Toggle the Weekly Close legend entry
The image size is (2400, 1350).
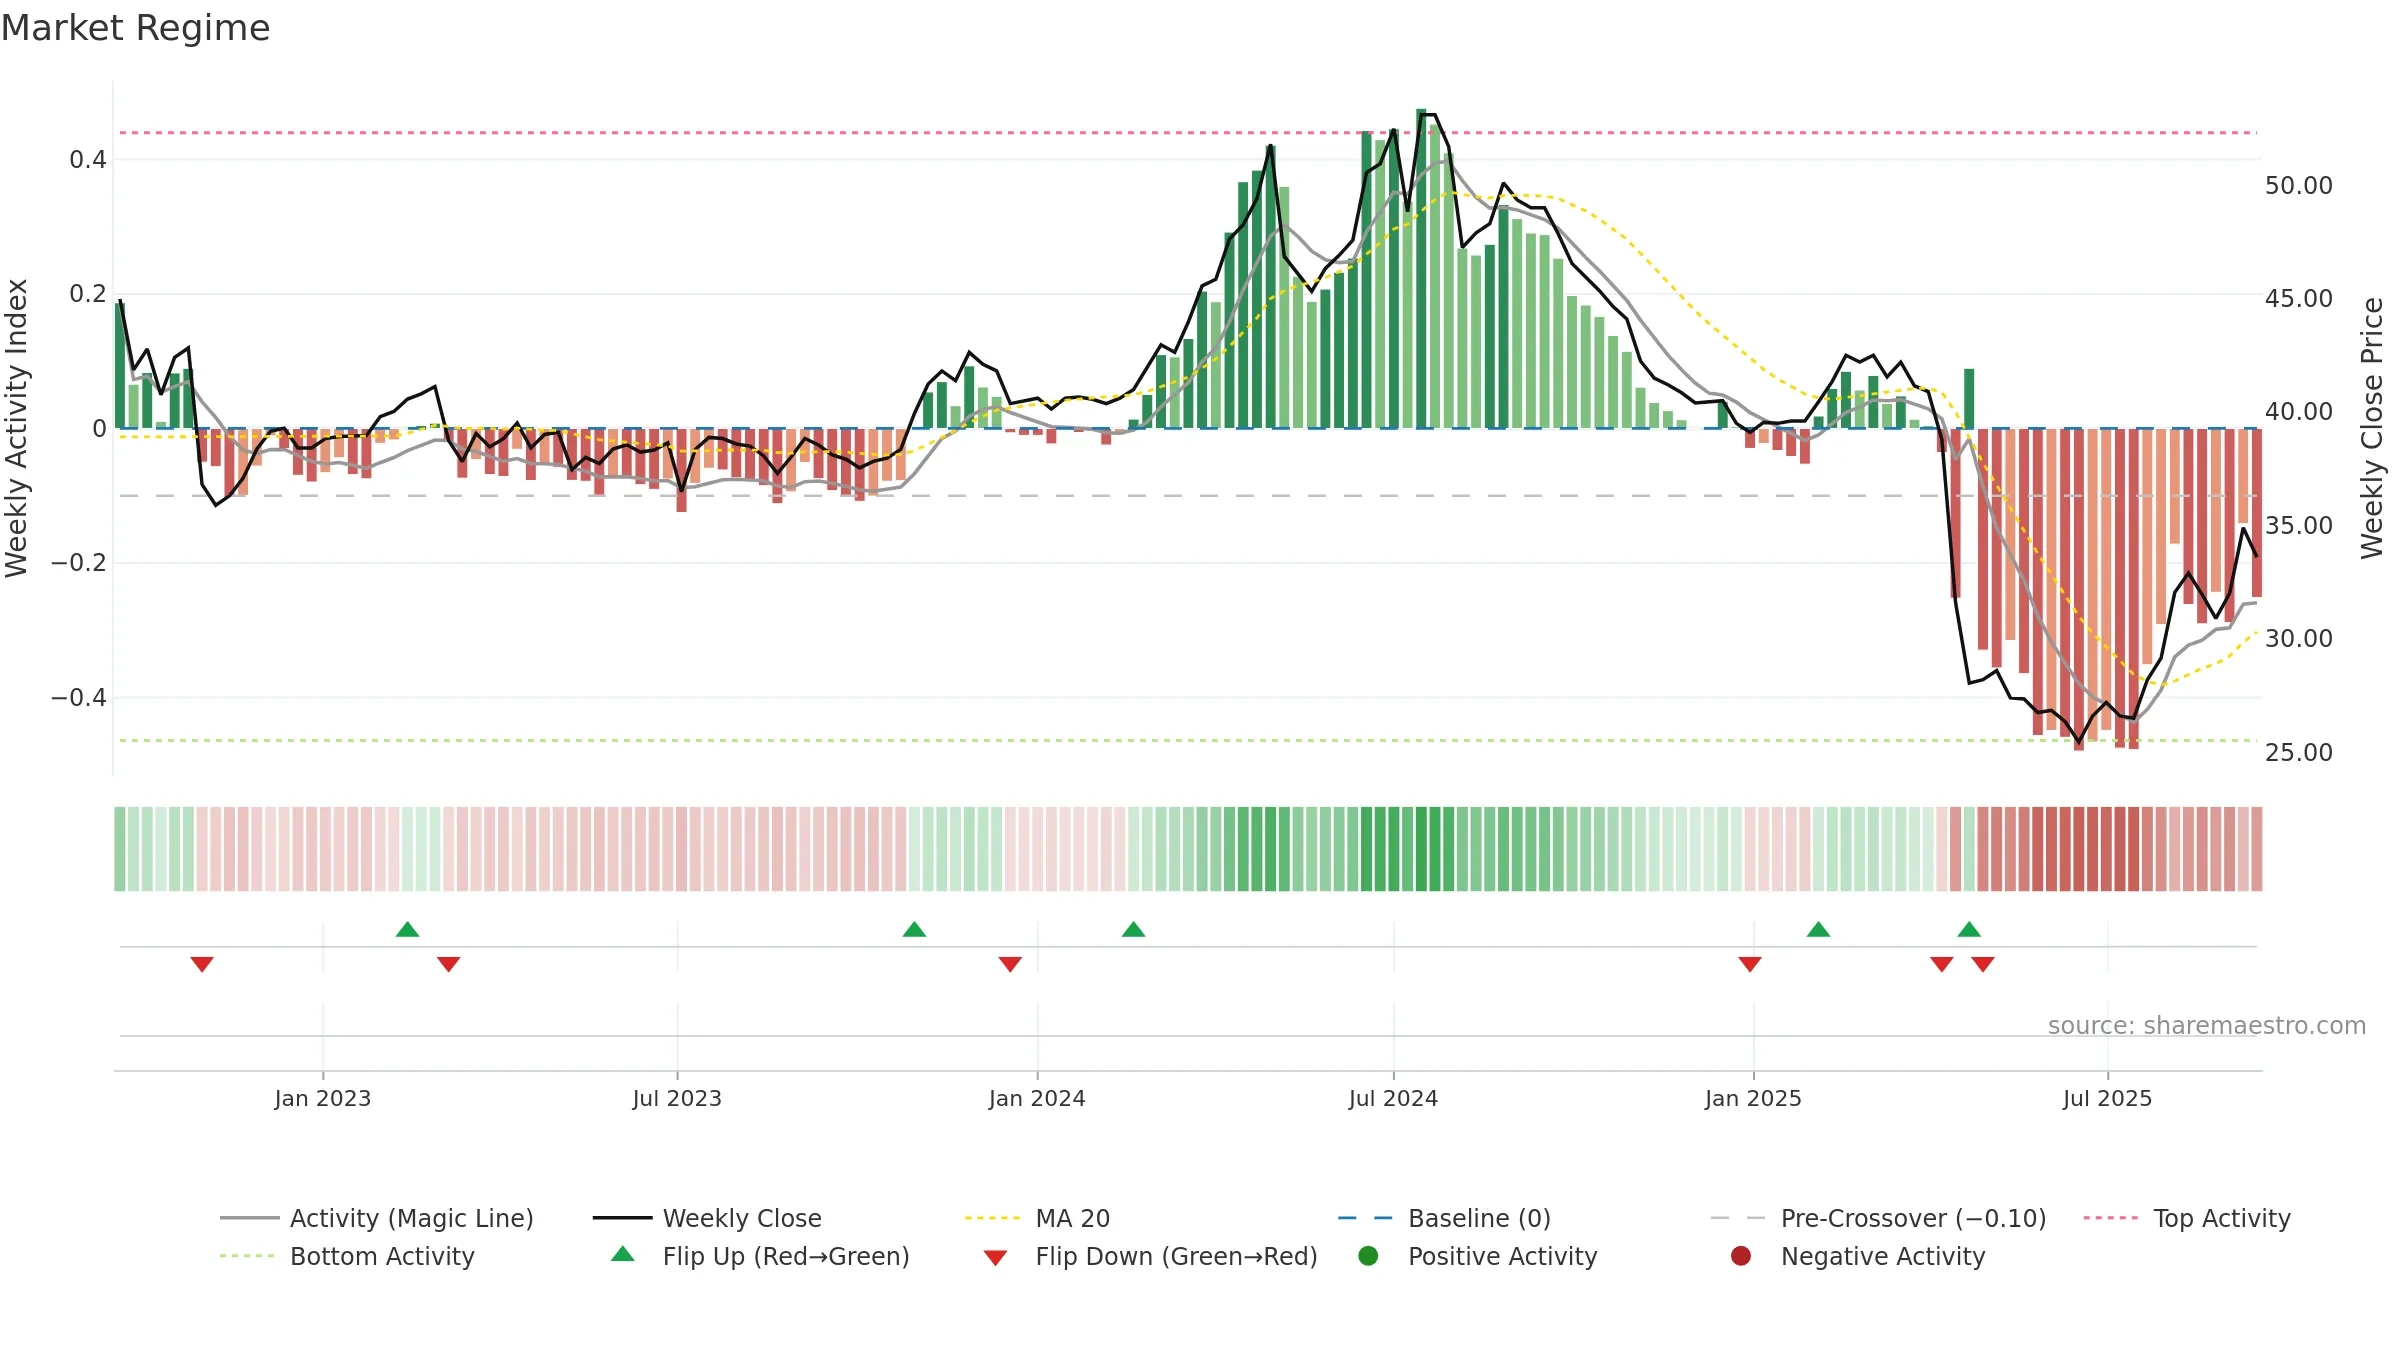click(x=707, y=1218)
